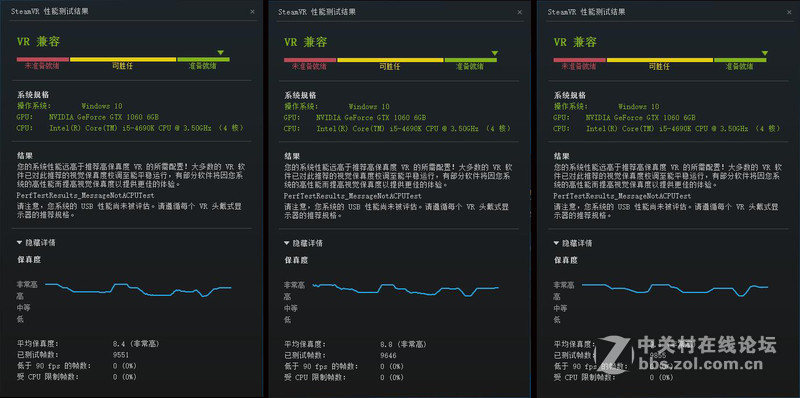800x398 pixels.
Task: Click the '系统规格' heading in left window
Action: (x=33, y=95)
